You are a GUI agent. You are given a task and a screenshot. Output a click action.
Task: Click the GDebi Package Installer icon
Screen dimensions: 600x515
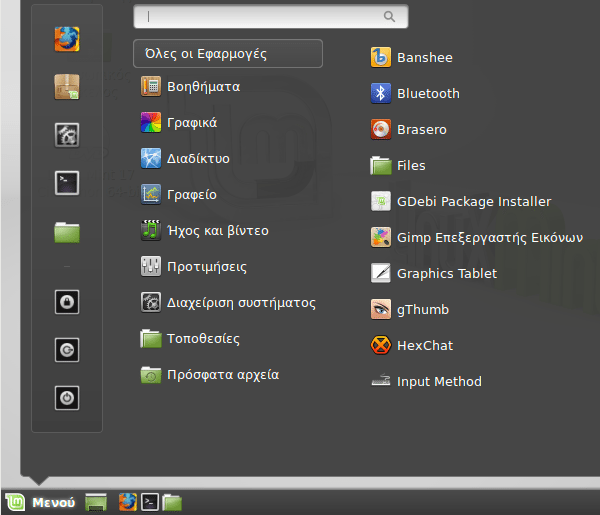click(381, 201)
